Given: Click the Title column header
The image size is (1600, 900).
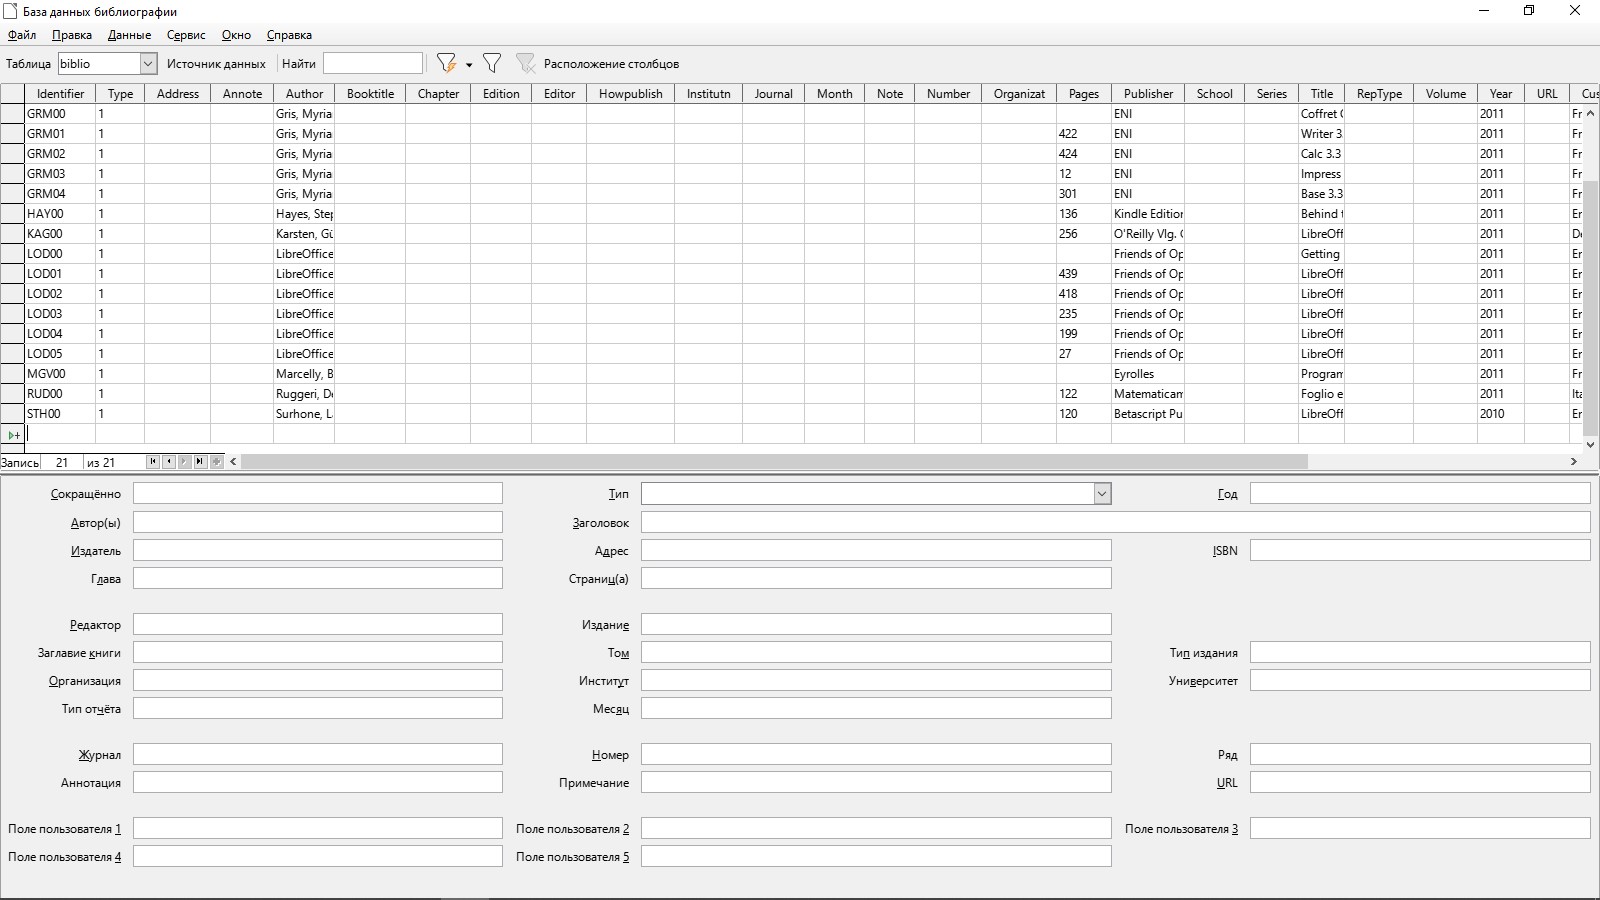Looking at the screenshot, I should click(1322, 94).
